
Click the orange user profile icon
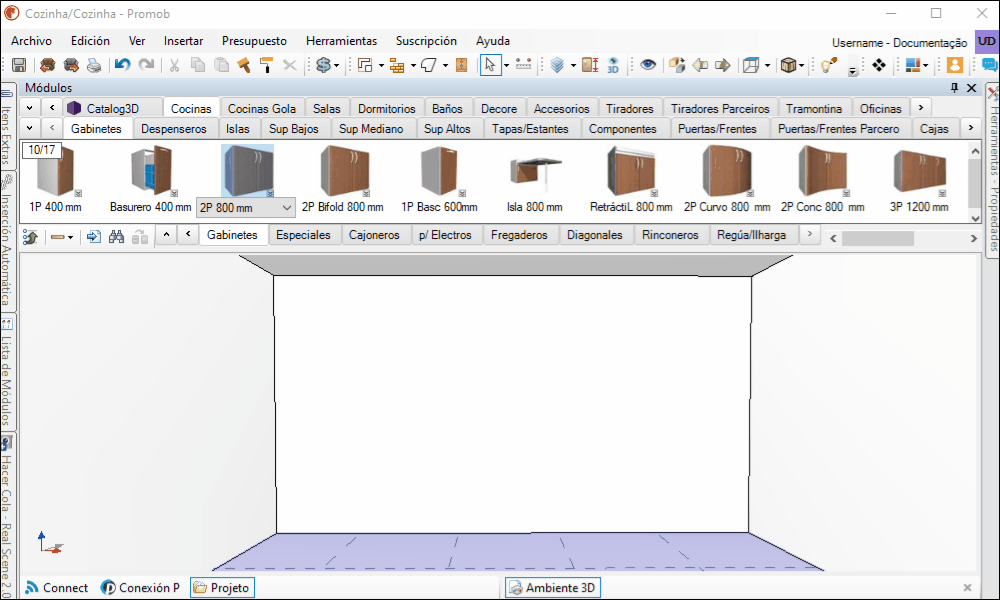coord(955,65)
